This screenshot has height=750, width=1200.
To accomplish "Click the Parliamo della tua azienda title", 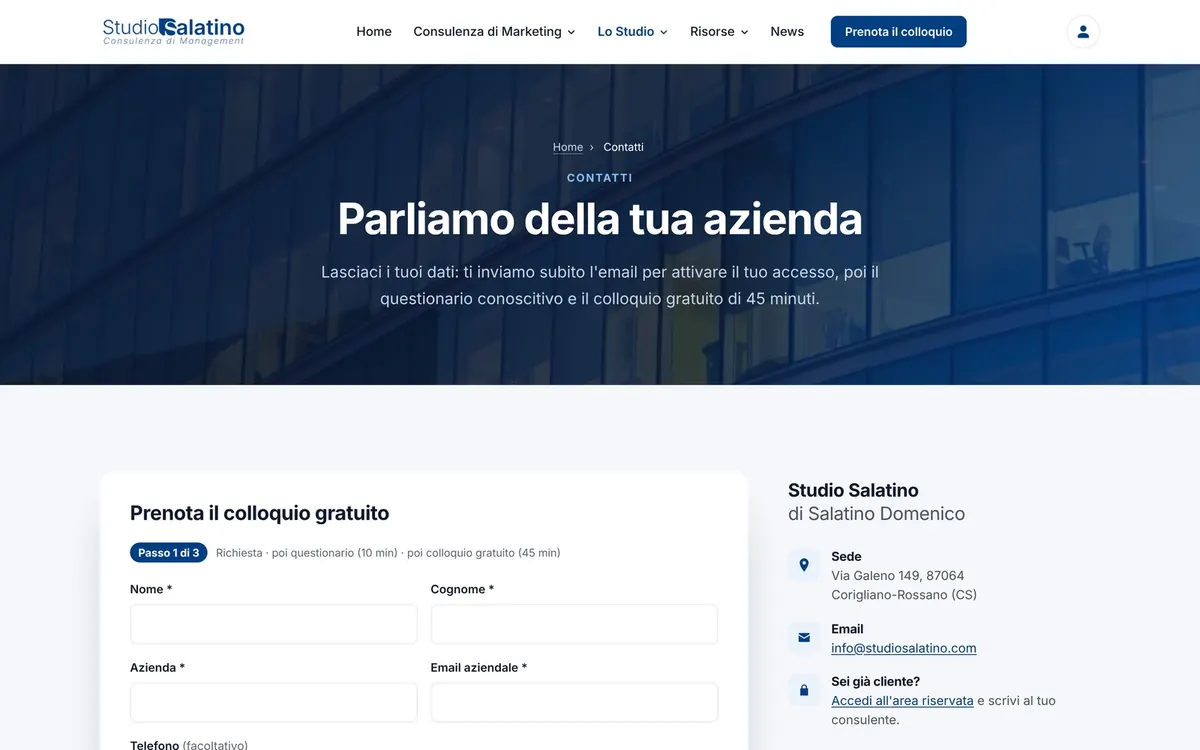I will 600,219.
